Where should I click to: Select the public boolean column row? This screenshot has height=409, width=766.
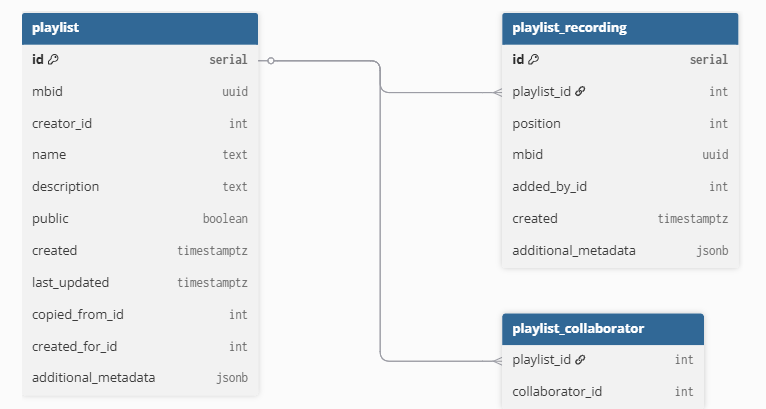tap(140, 218)
